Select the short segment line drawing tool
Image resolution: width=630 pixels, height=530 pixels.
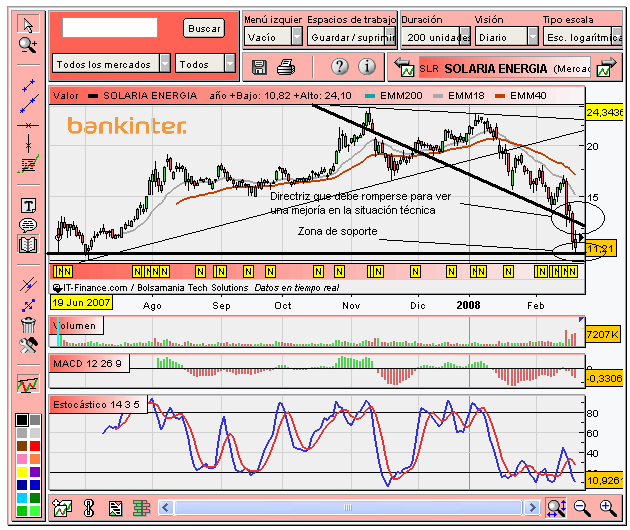(x=28, y=85)
